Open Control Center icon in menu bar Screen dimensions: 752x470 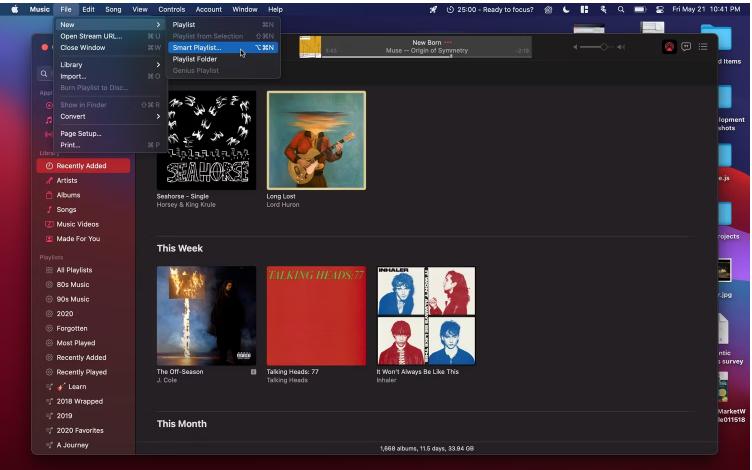point(660,9)
